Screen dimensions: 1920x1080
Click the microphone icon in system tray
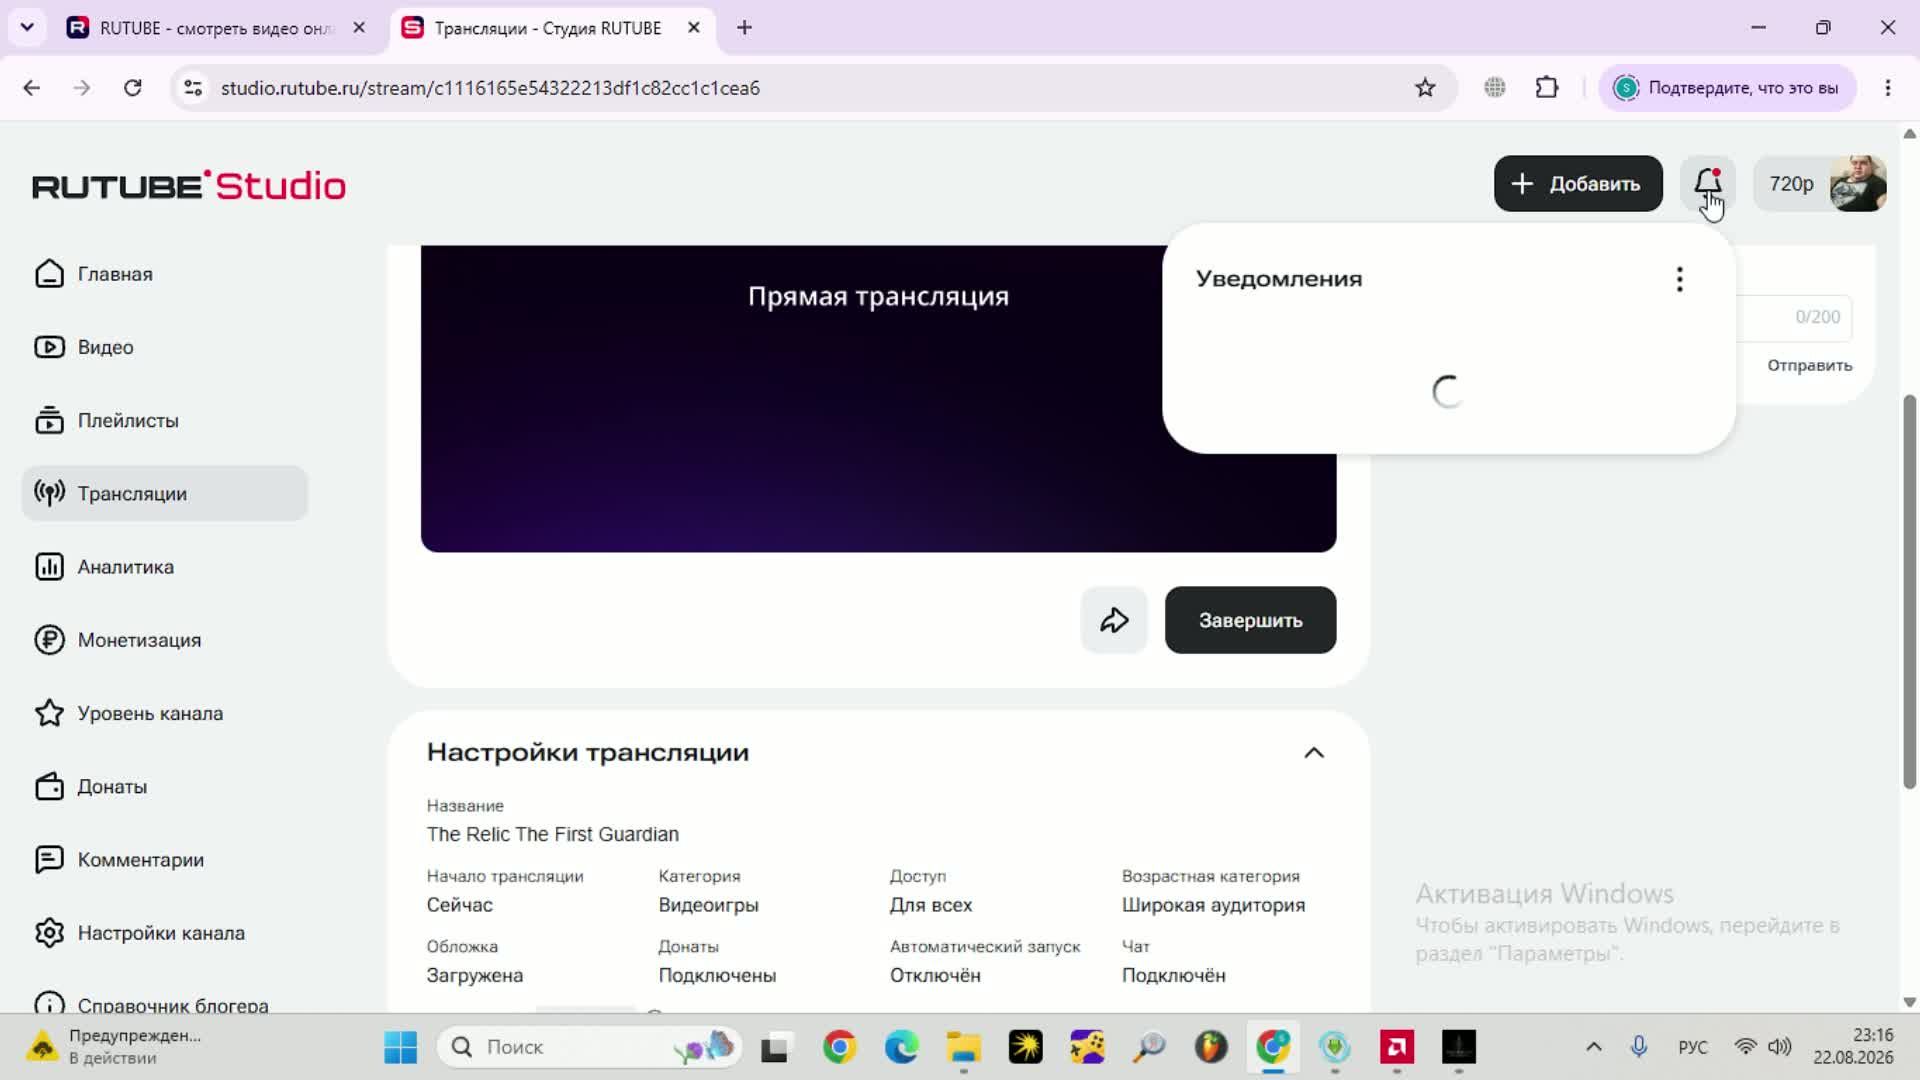click(1638, 1047)
